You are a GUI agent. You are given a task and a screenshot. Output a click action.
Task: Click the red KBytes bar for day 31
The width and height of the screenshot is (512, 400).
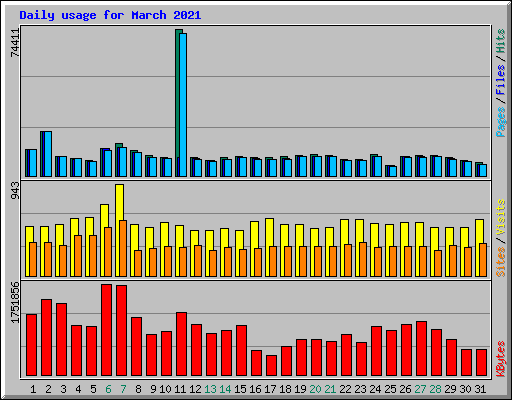pyautogui.click(x=481, y=363)
